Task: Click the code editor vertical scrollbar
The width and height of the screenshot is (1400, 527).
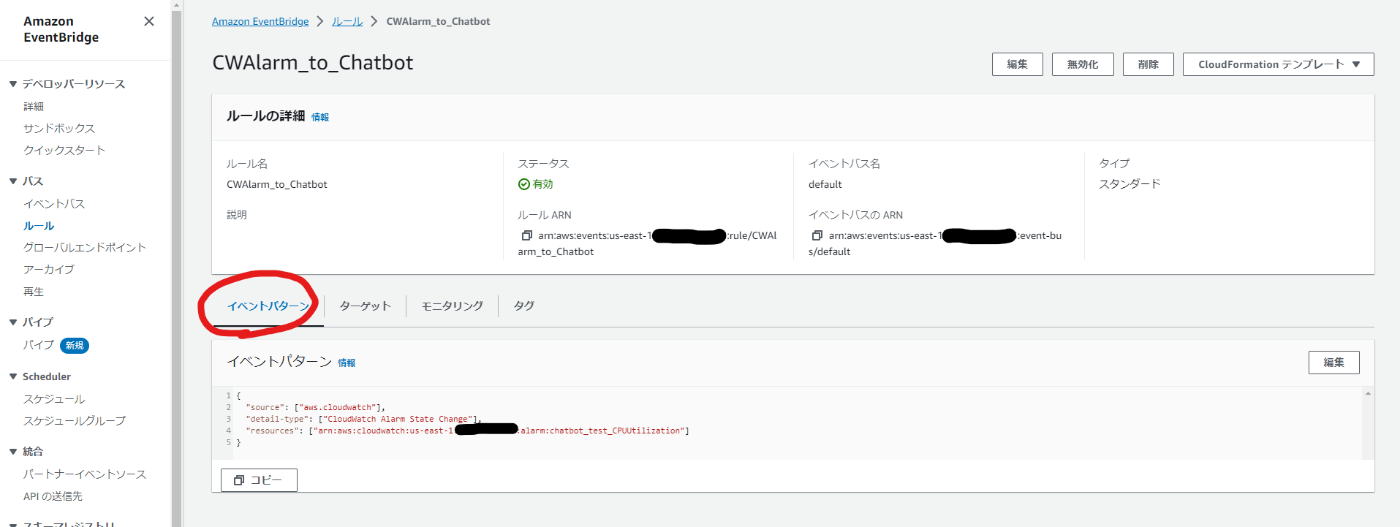Action: 1368,423
